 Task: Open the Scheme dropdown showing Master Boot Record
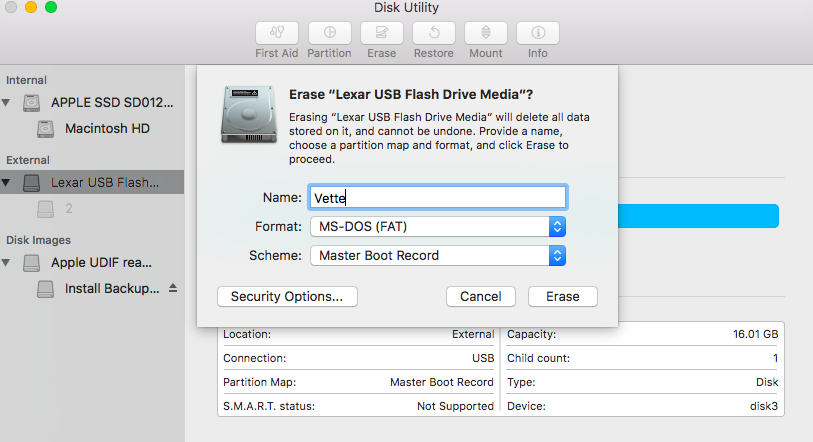click(438, 256)
